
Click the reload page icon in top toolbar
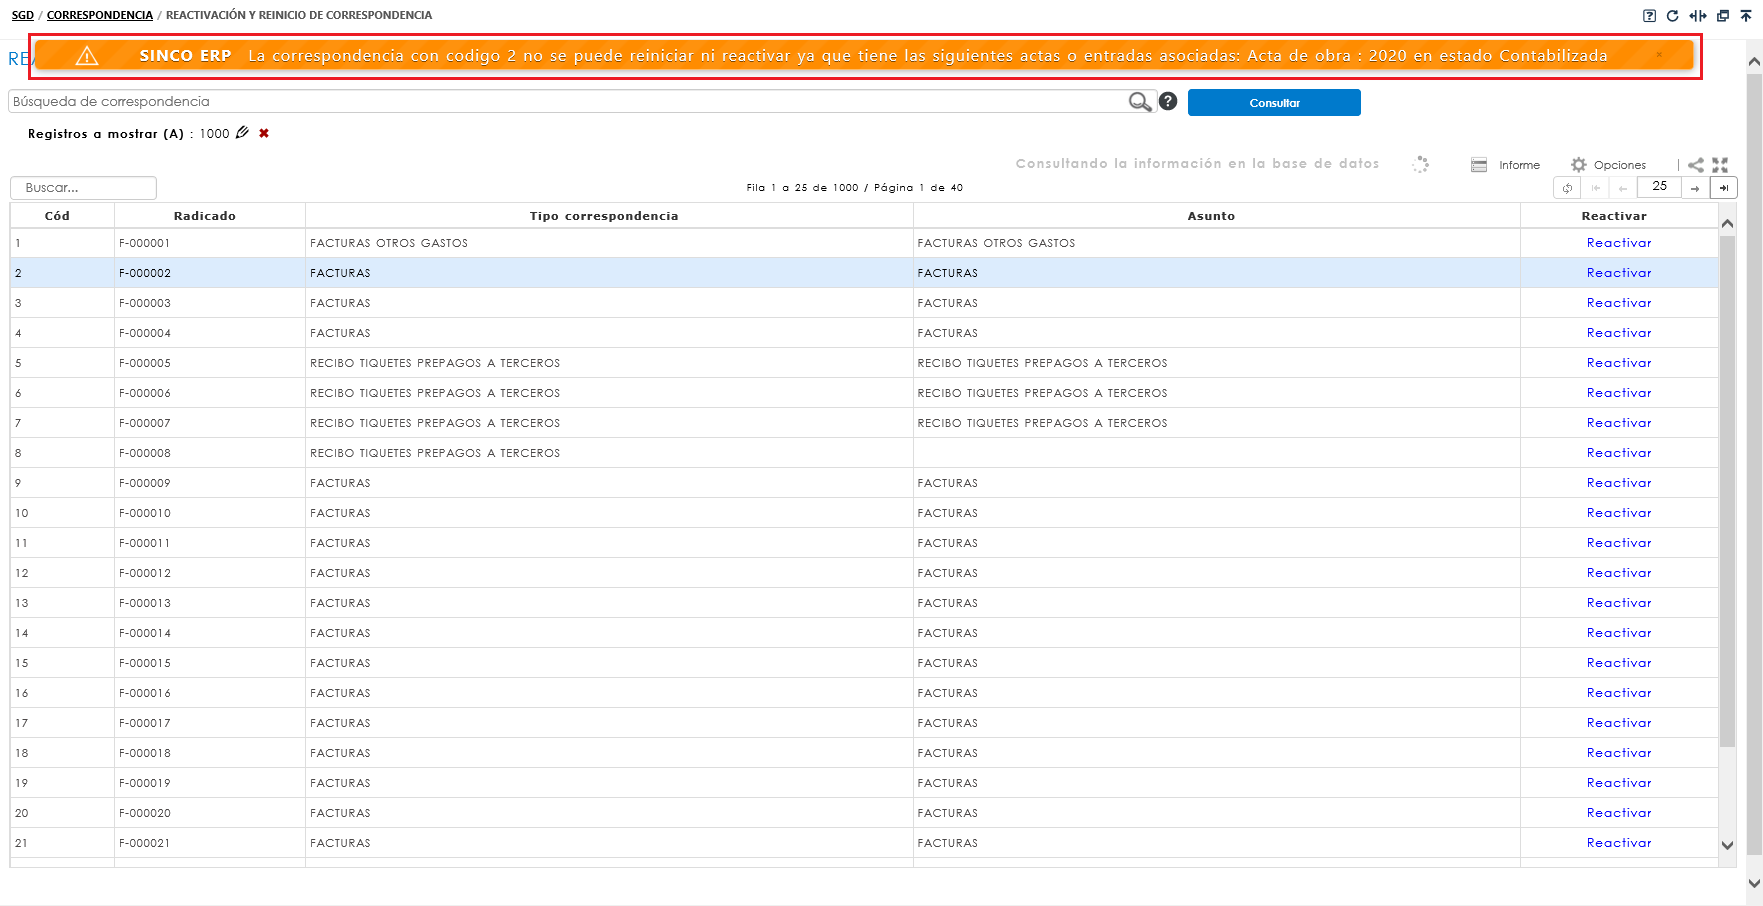1672,16
